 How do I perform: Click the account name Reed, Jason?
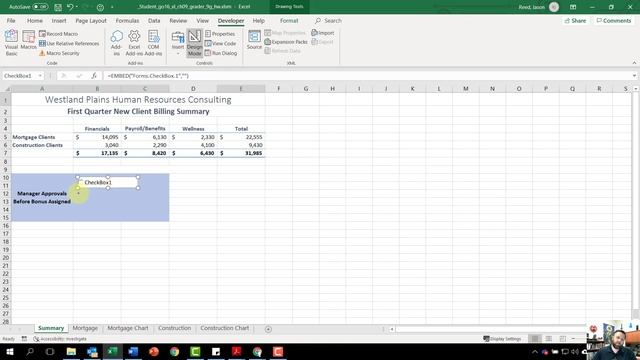click(531, 7)
